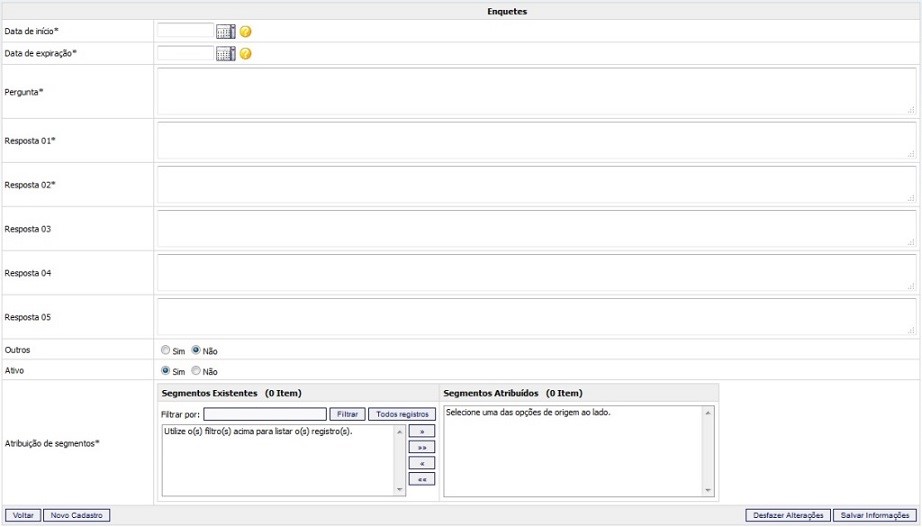Remove selected segment with « button
The width and height of the screenshot is (922, 527).
click(421, 463)
